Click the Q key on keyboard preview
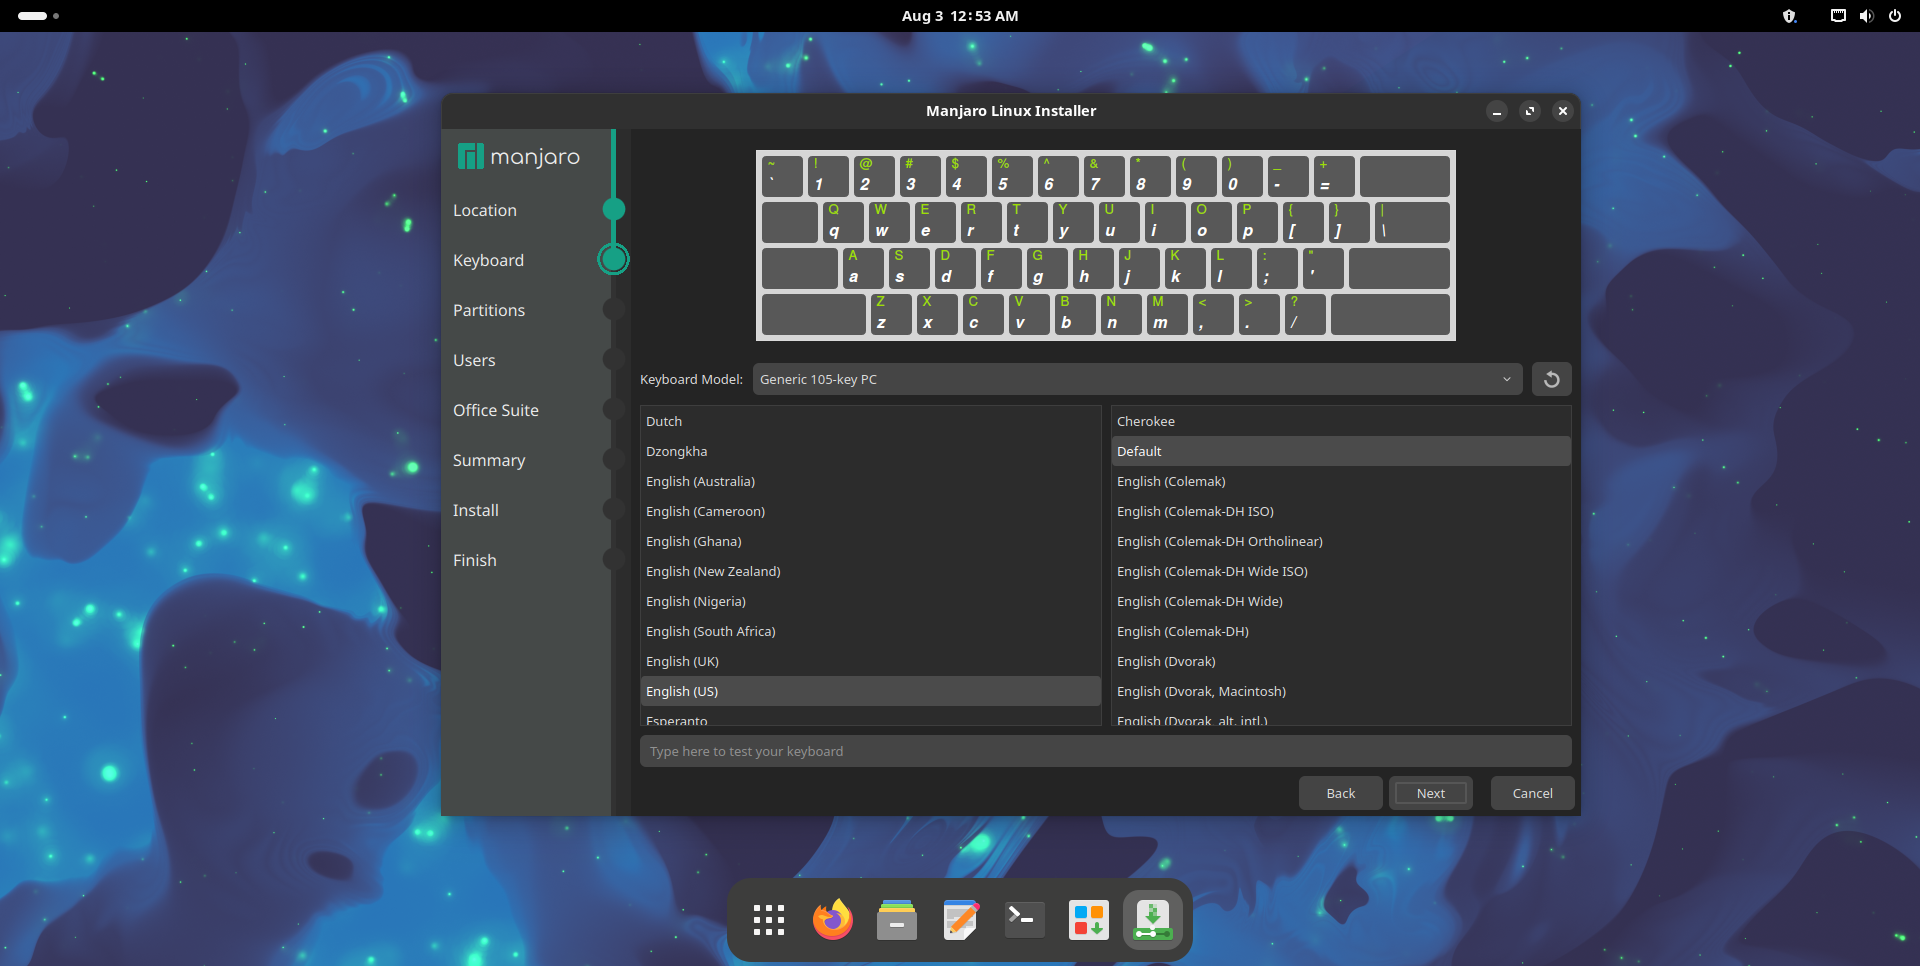Image resolution: width=1920 pixels, height=966 pixels. (842, 222)
